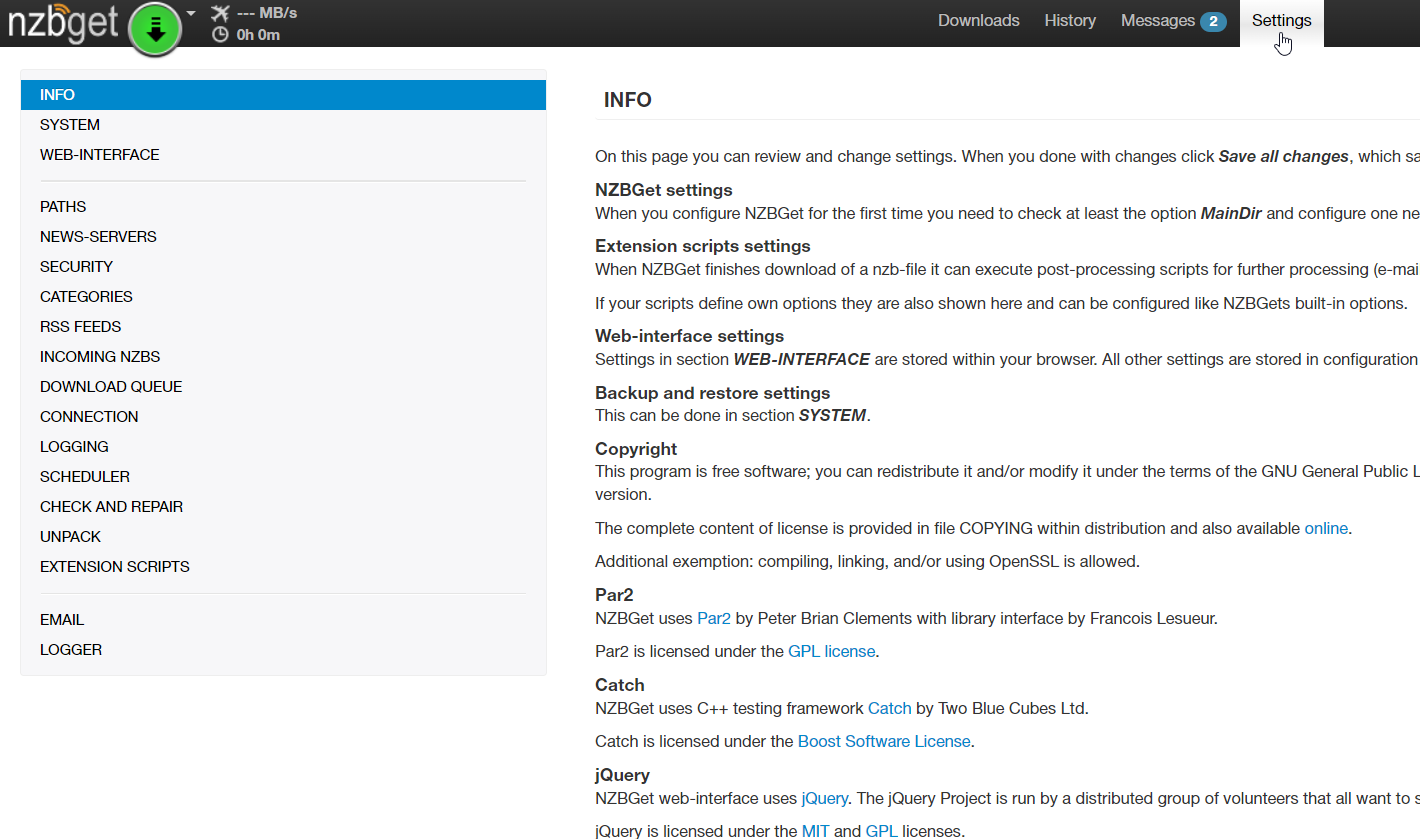Select the Settings tab
Viewport: 1420px width, 839px height.
(1281, 21)
